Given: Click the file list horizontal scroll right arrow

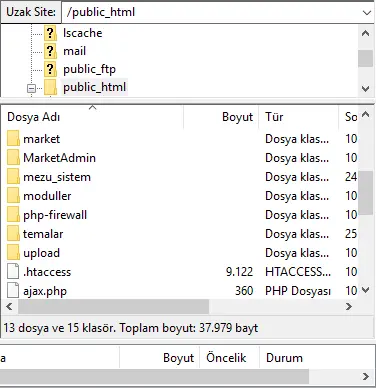Looking at the screenshot, I should click(x=349, y=306).
